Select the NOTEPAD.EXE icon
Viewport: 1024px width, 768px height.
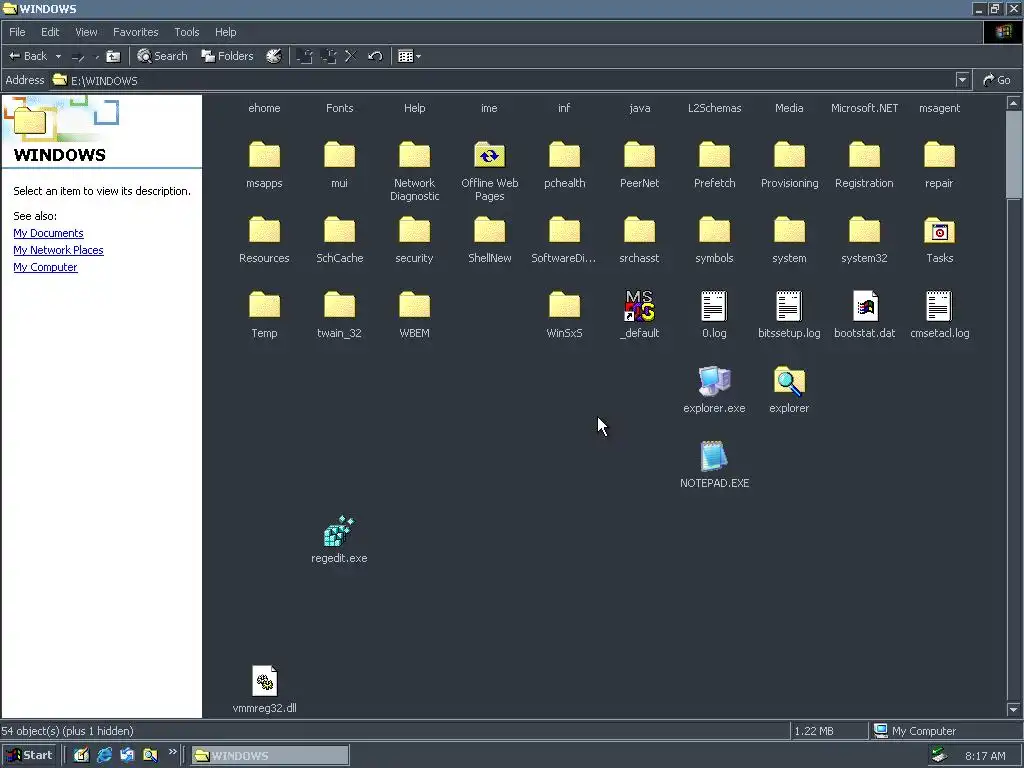[714, 456]
